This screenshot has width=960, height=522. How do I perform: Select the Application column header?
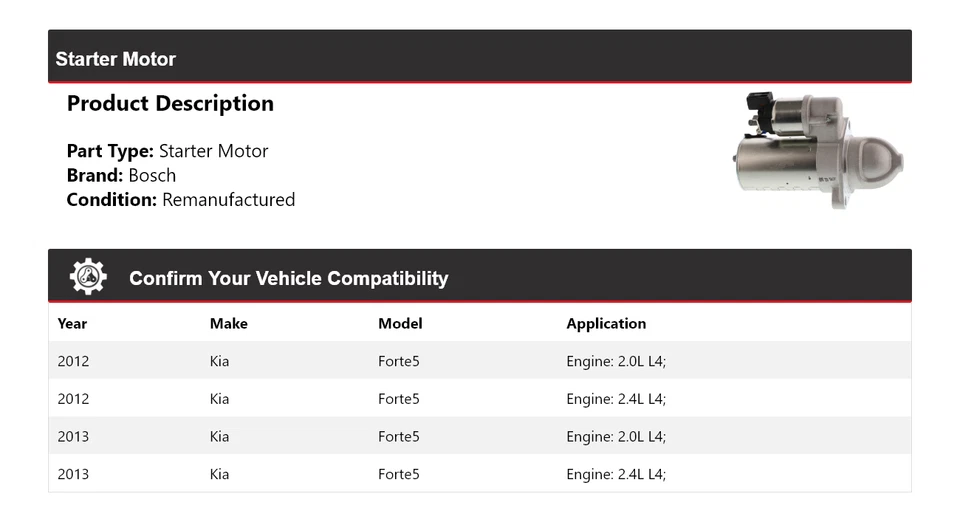pyautogui.click(x=606, y=323)
